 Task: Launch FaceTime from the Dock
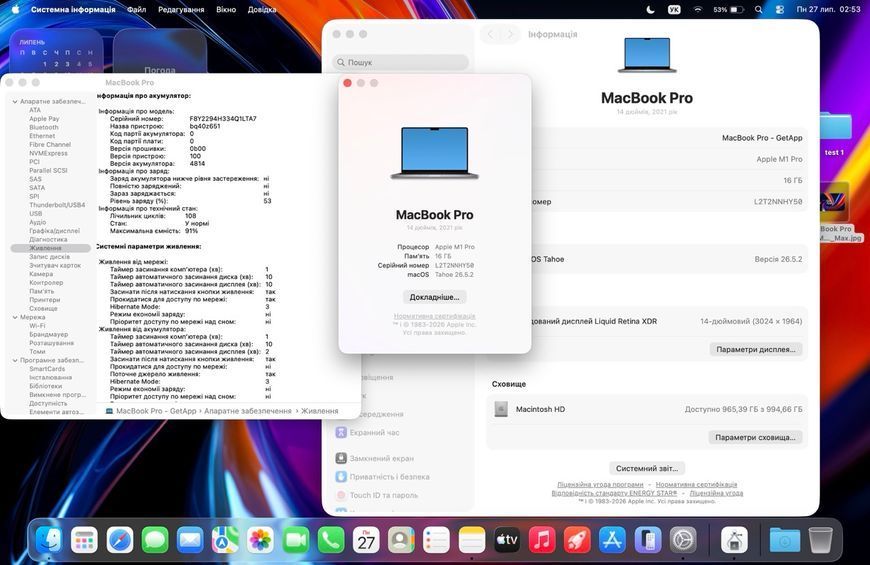pyautogui.click(x=296, y=539)
